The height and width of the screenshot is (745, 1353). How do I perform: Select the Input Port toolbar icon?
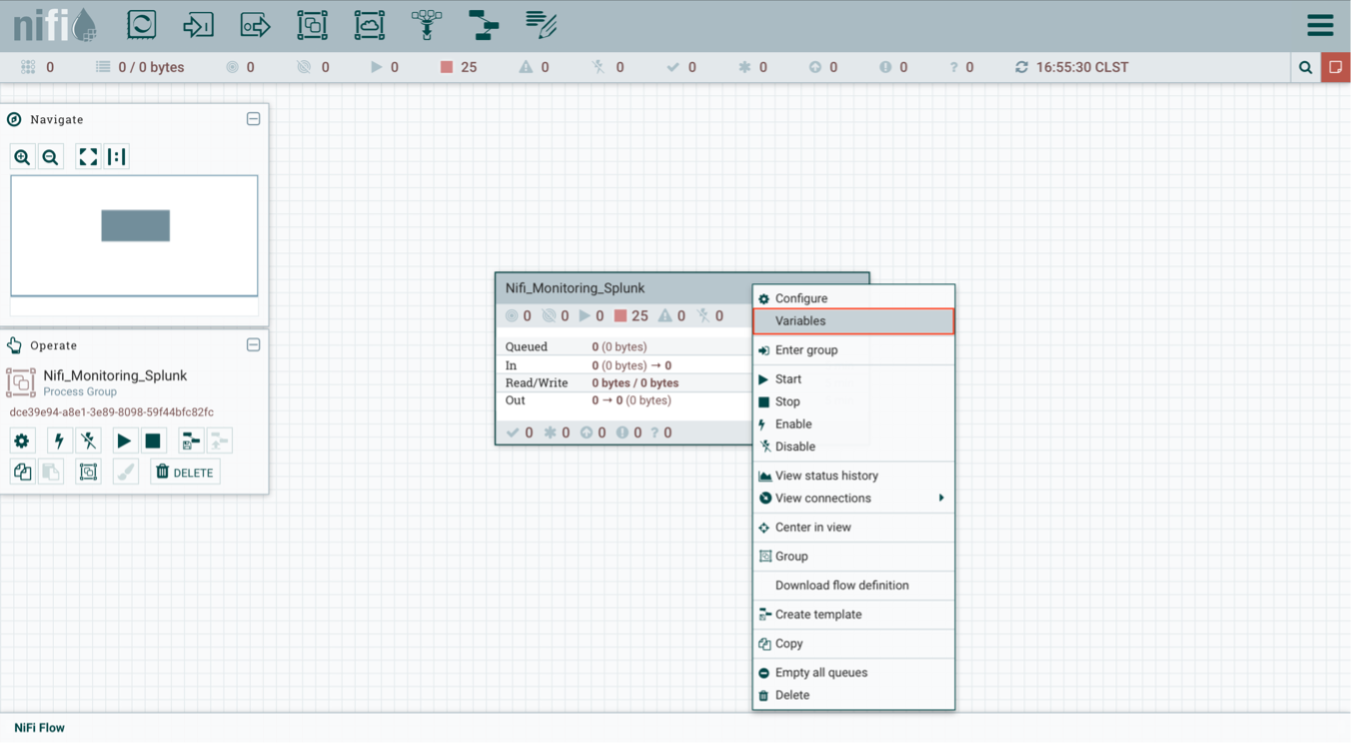click(198, 25)
